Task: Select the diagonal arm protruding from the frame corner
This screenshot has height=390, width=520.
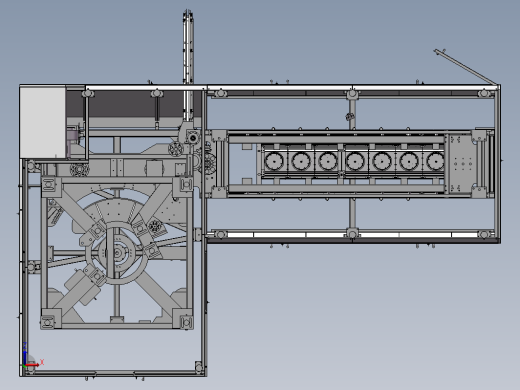Action: [x=466, y=67]
